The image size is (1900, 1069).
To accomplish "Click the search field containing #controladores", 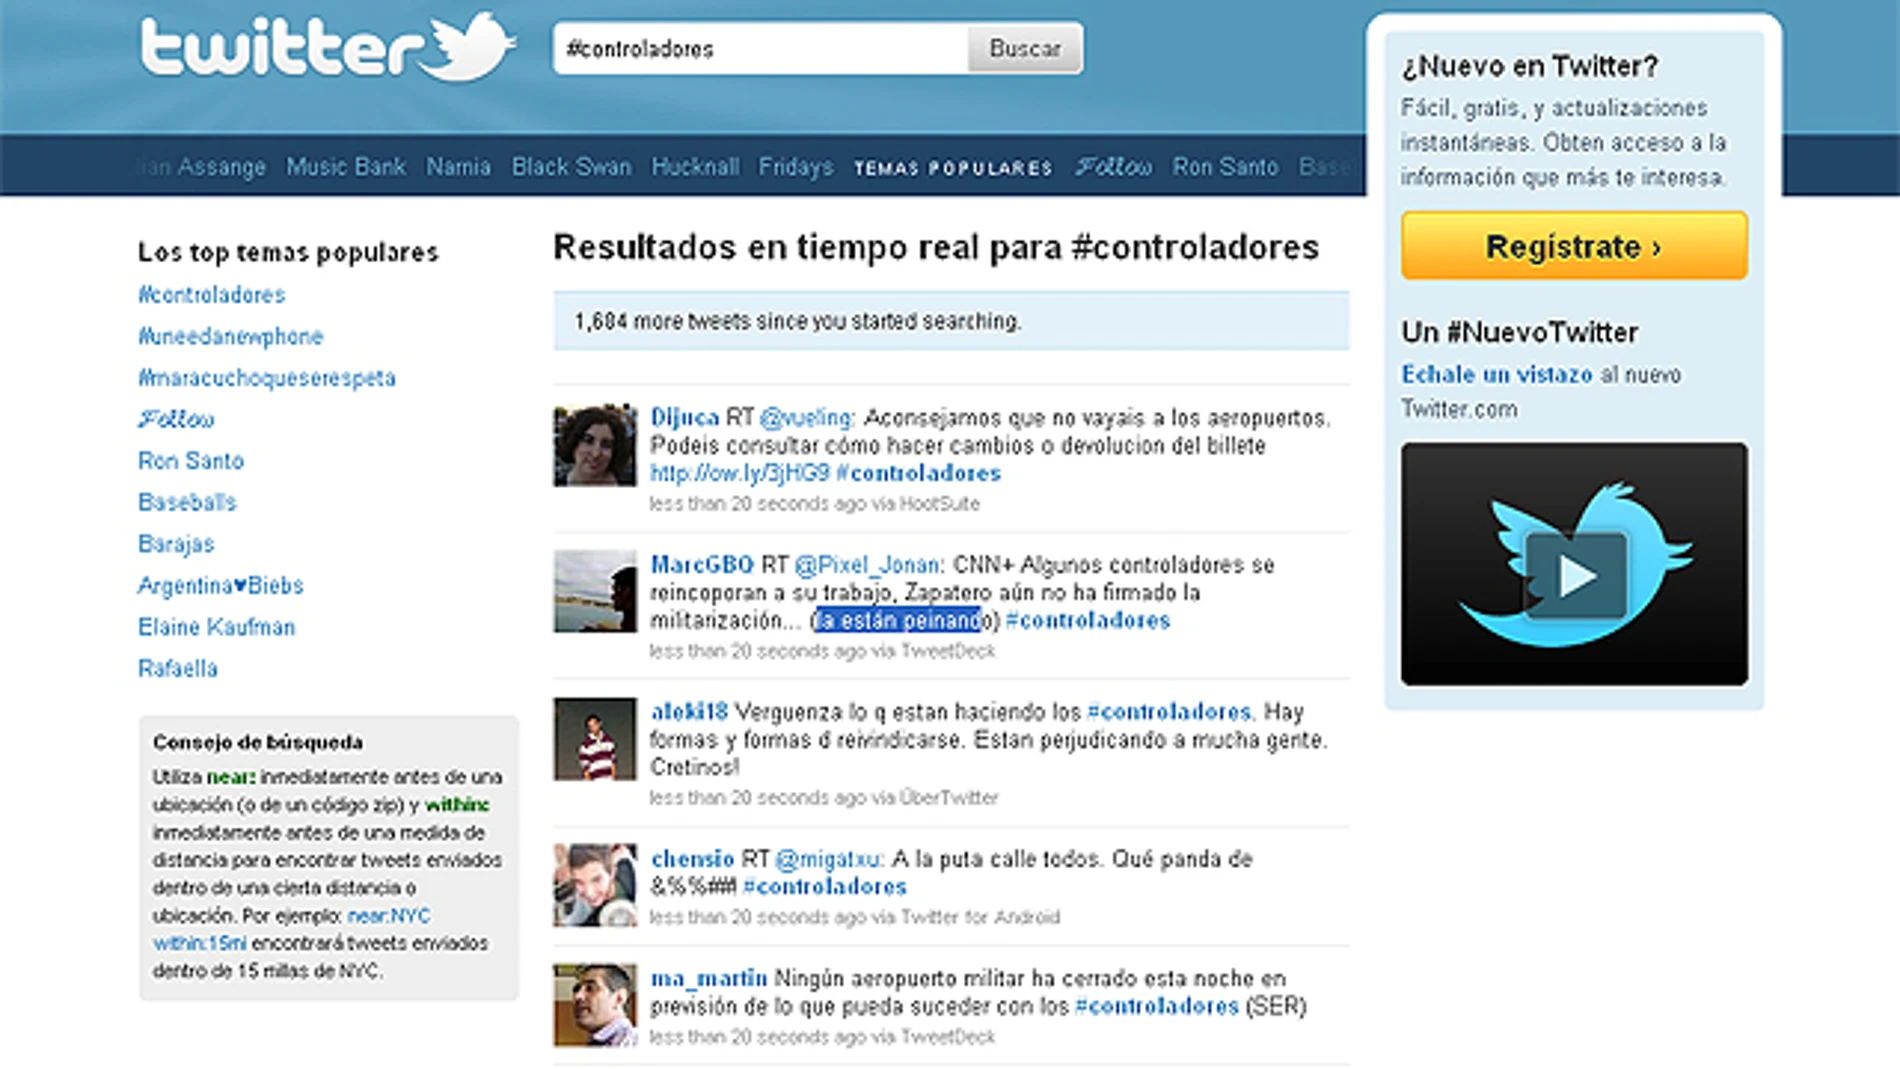I will pos(761,48).
